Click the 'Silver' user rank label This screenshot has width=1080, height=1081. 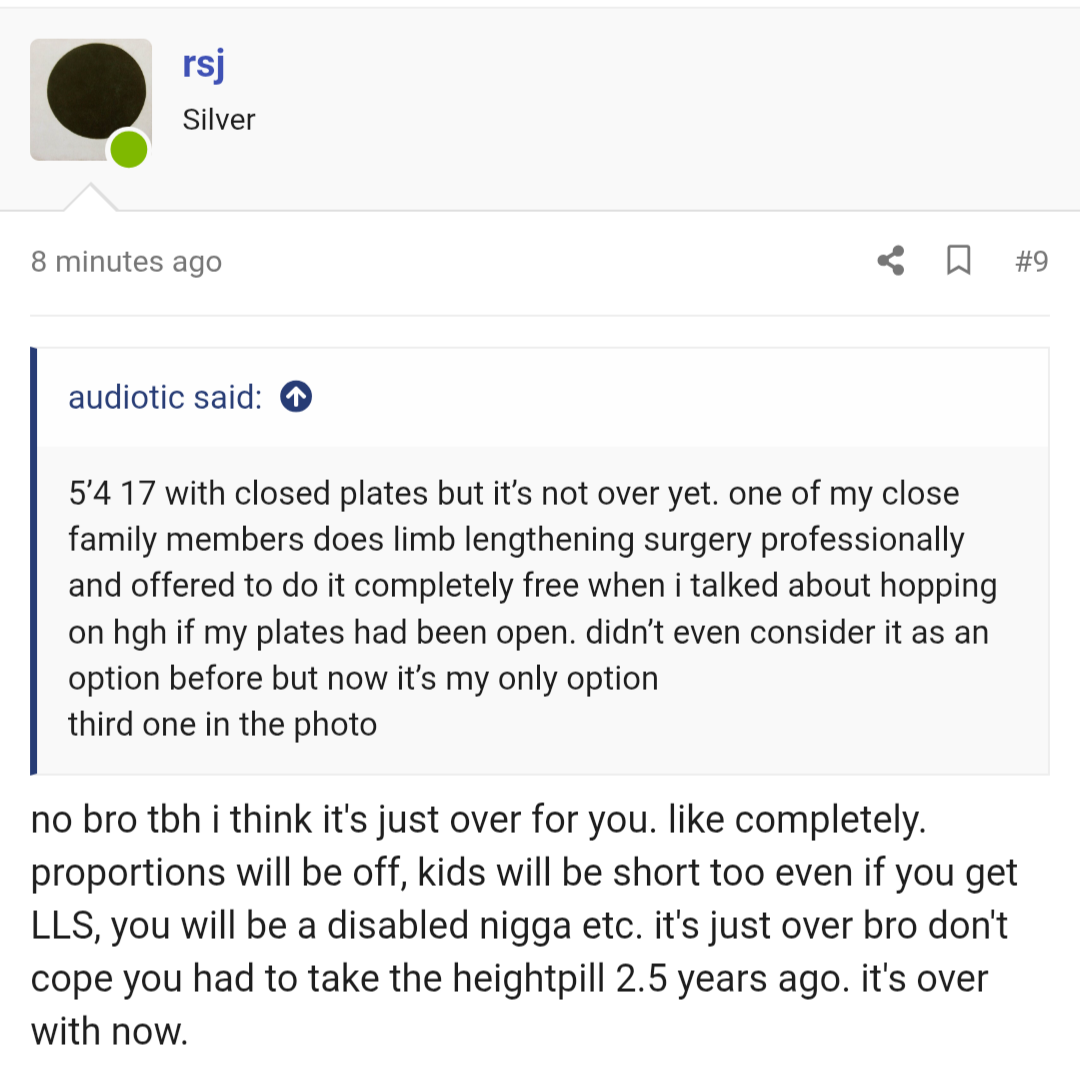[x=218, y=120]
